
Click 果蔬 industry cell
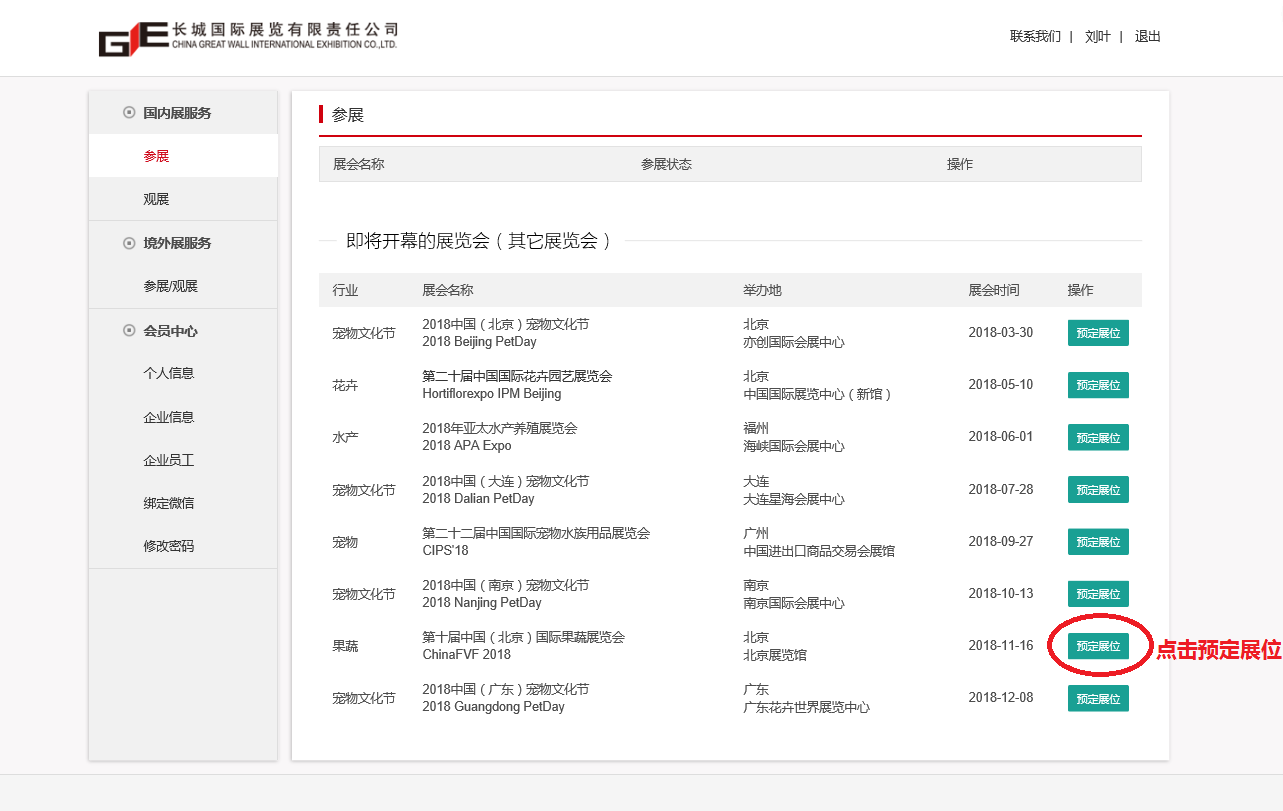pyautogui.click(x=345, y=646)
